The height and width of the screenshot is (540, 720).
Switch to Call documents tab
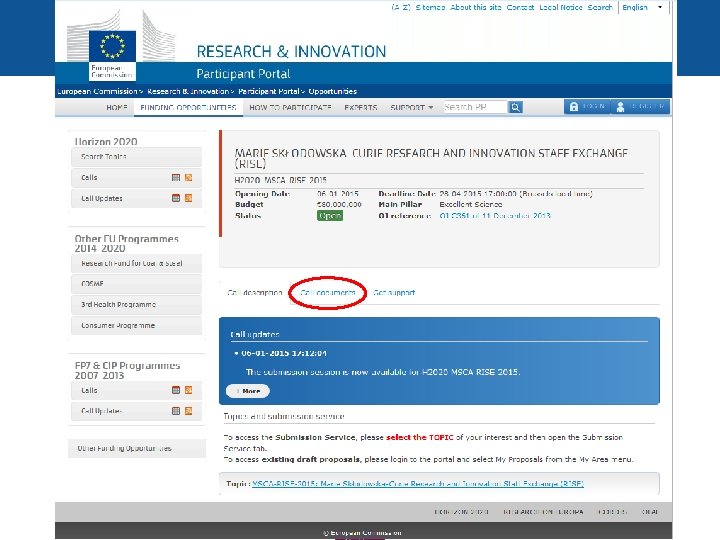(x=327, y=292)
